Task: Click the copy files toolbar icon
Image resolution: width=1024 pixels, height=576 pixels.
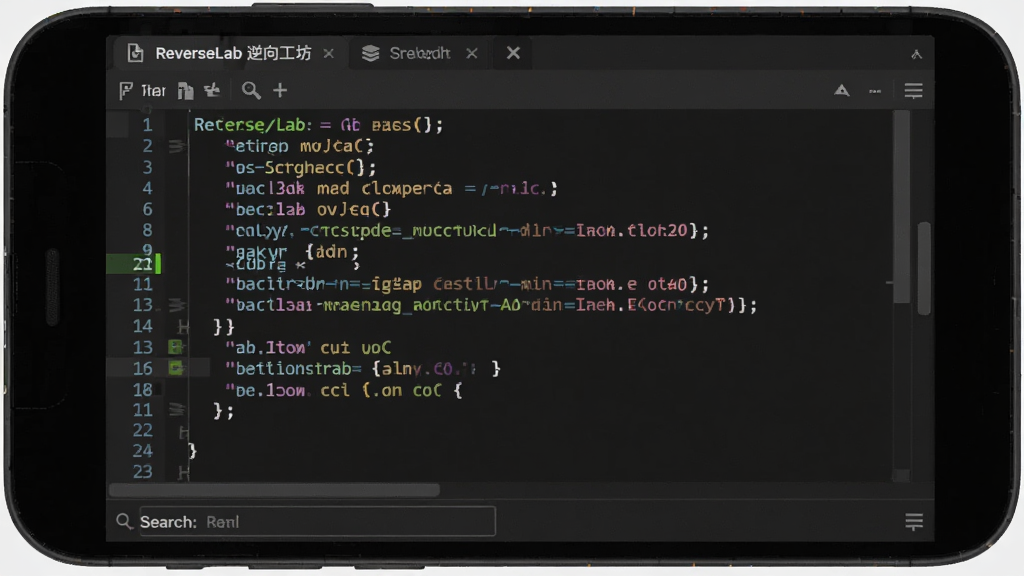Action: coord(185,91)
